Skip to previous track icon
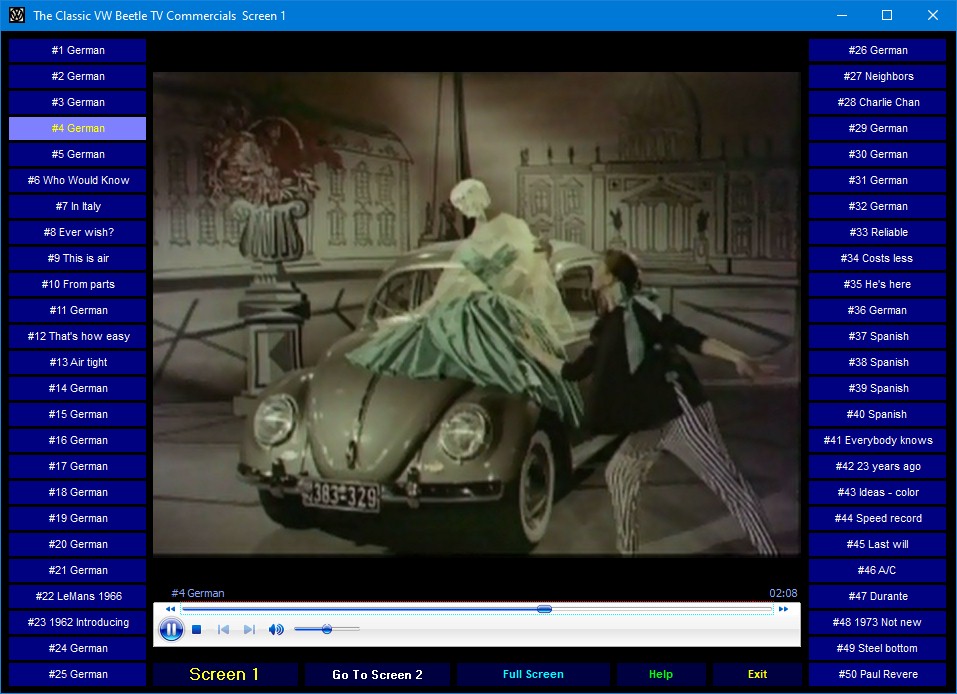 223,629
